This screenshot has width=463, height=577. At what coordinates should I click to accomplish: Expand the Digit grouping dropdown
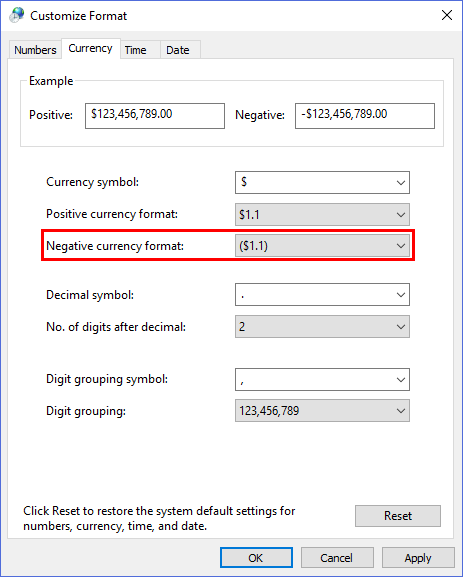pos(322,411)
